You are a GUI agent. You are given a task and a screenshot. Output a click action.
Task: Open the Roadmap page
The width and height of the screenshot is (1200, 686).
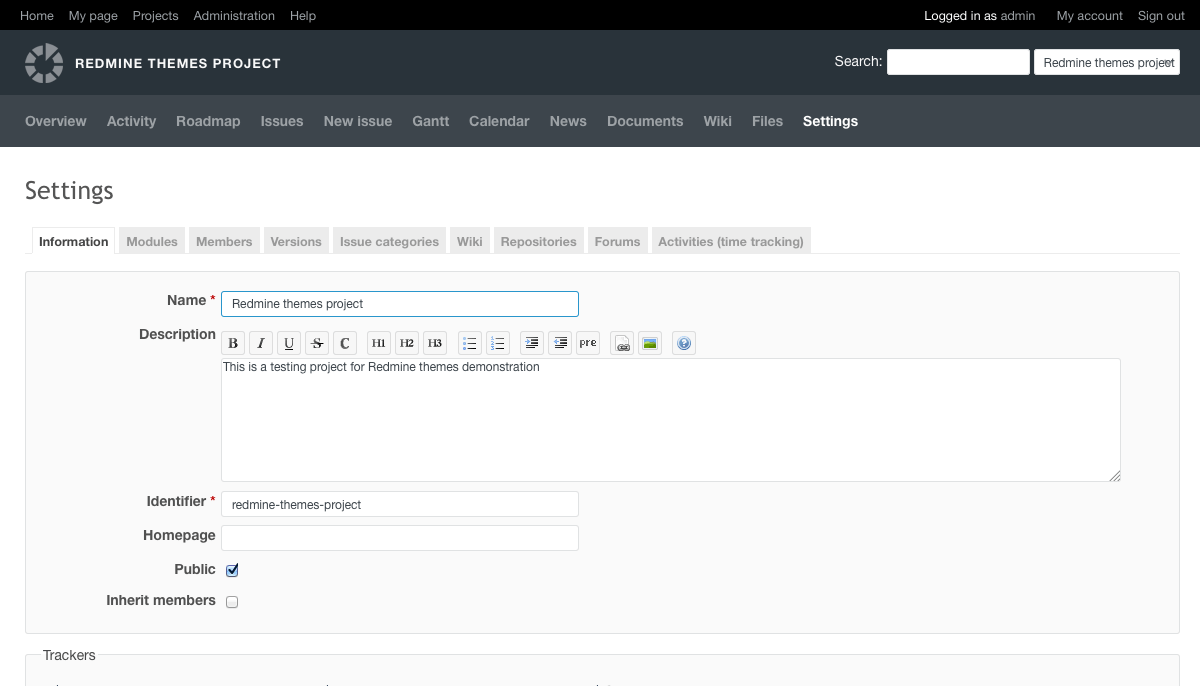(x=208, y=121)
